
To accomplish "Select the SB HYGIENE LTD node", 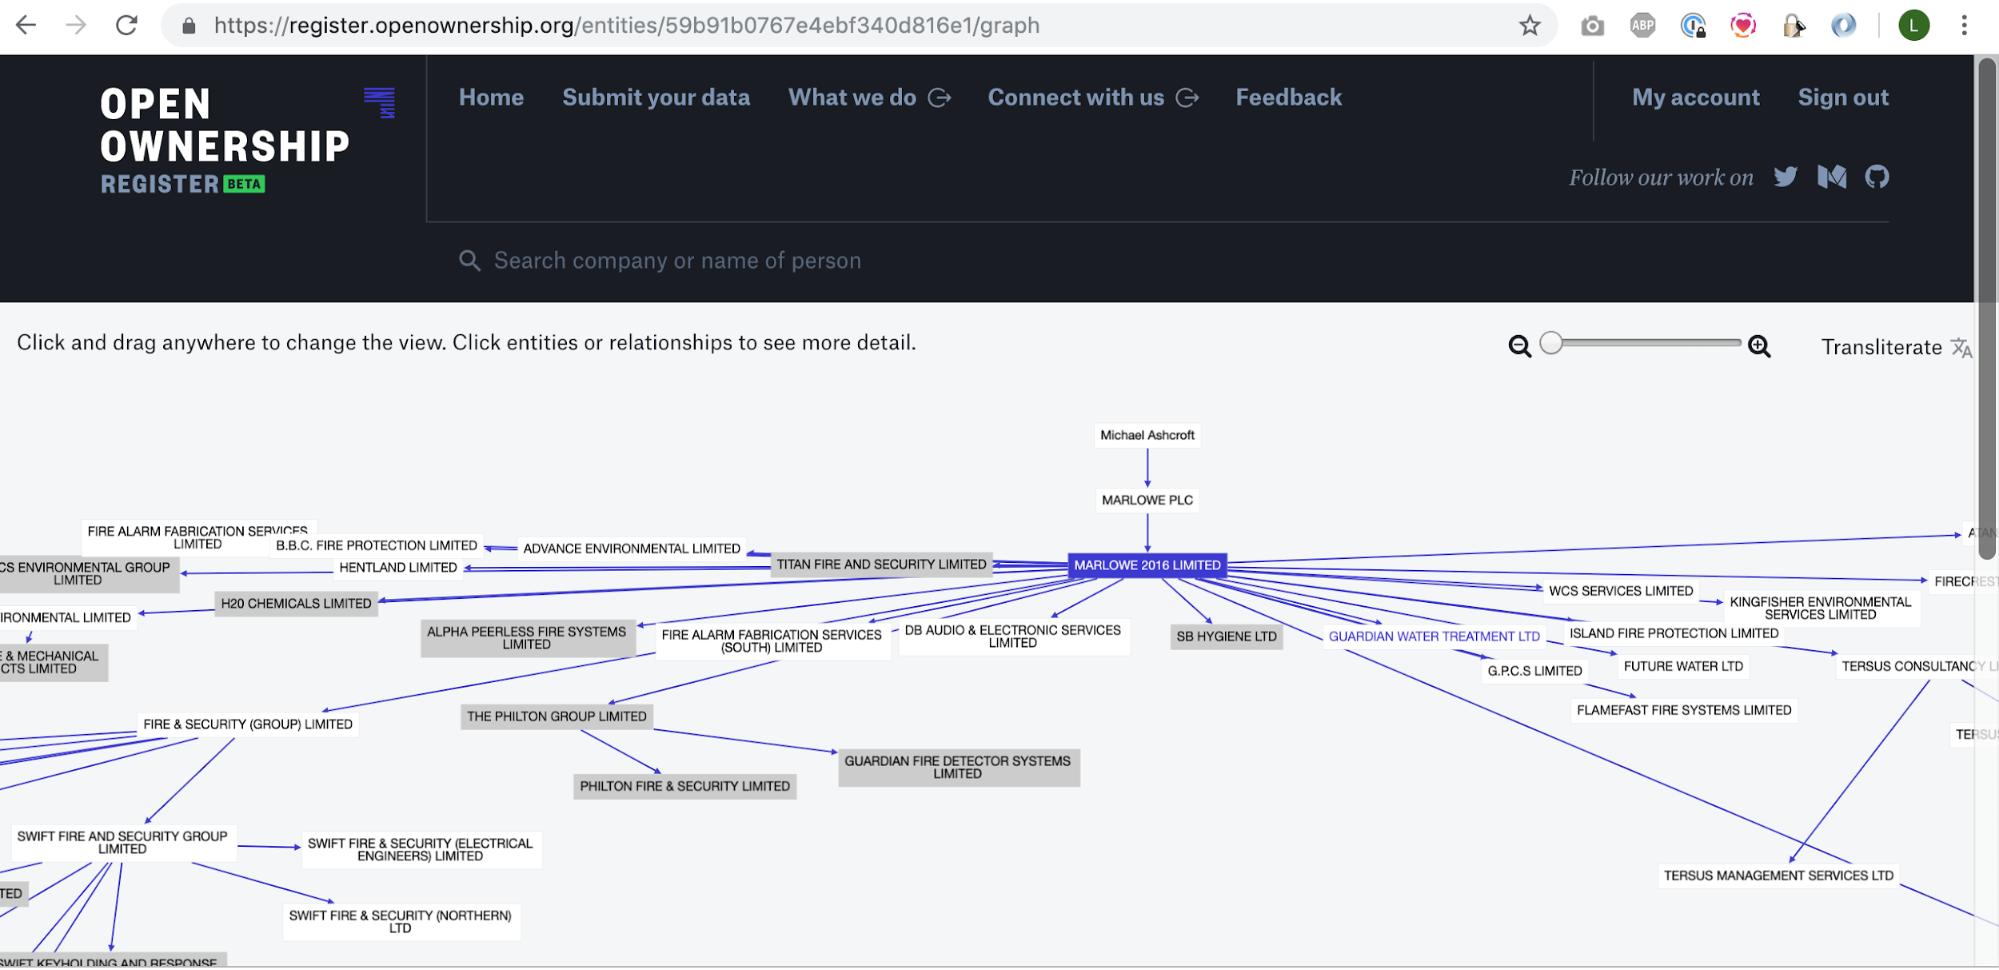I will [x=1226, y=636].
